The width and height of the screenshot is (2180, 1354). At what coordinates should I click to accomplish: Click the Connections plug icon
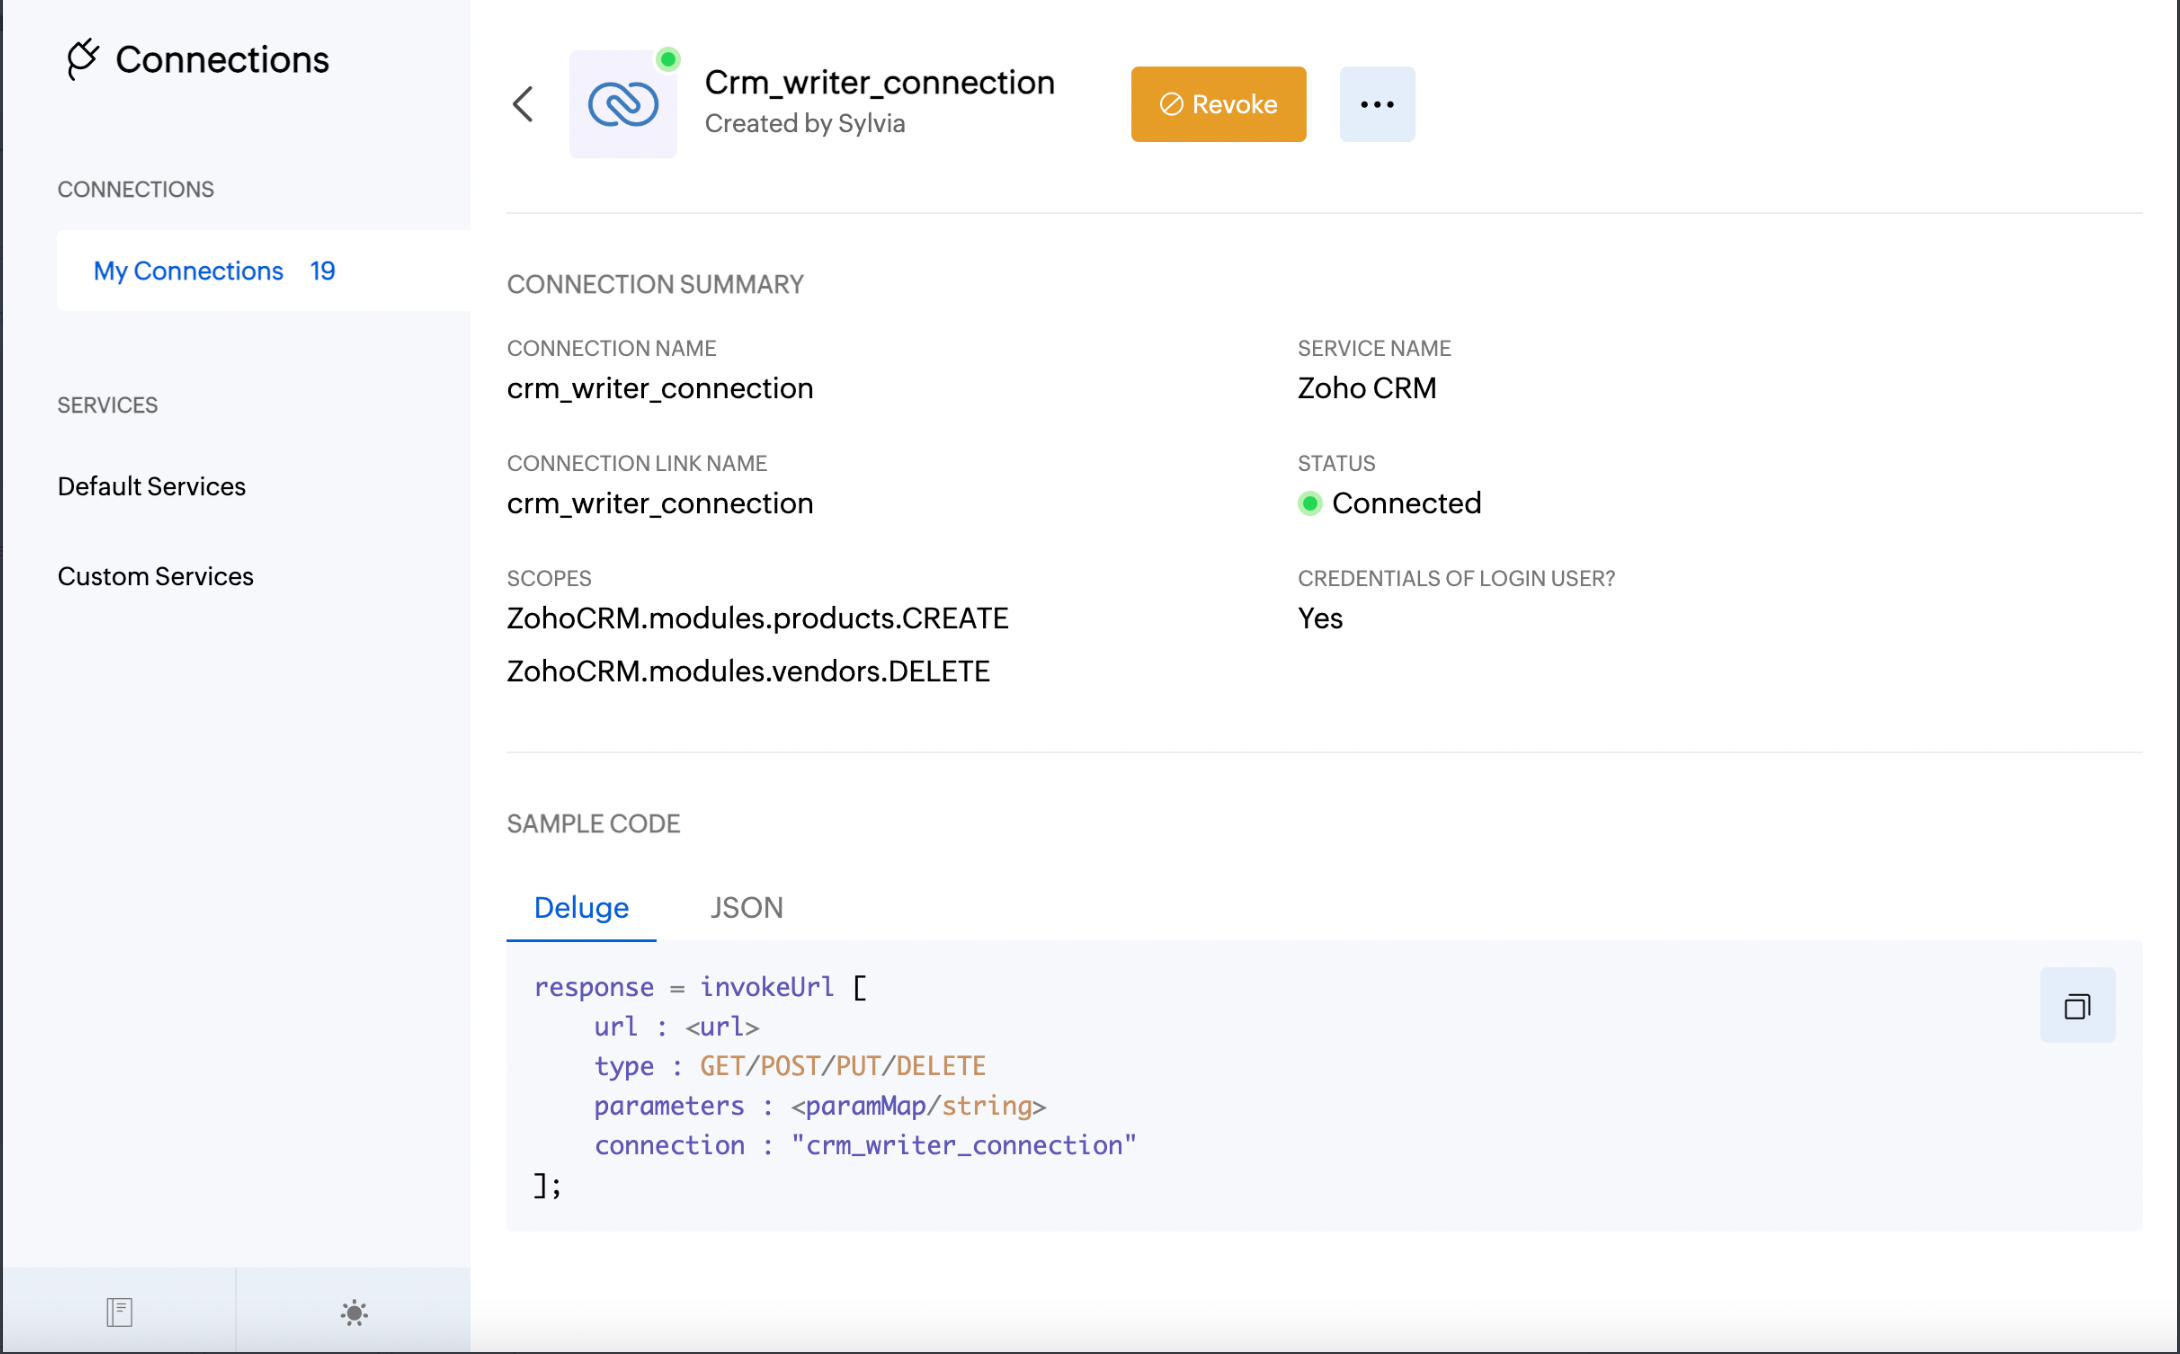[82, 59]
